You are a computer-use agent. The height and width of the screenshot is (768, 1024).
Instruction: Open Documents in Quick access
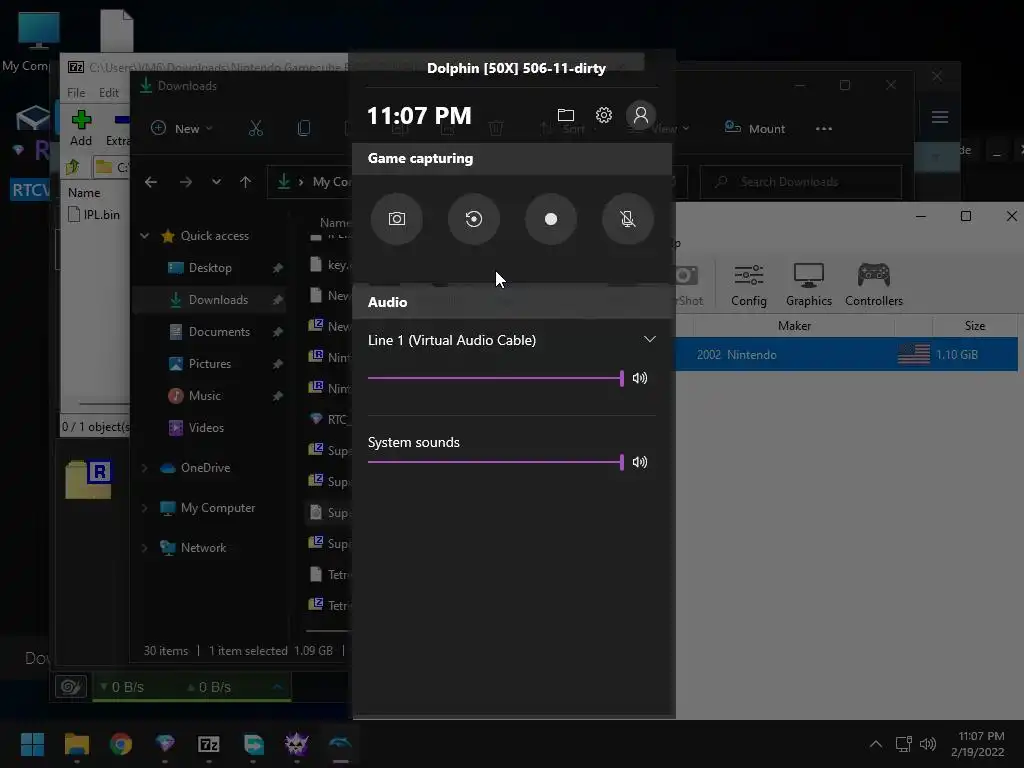(219, 332)
